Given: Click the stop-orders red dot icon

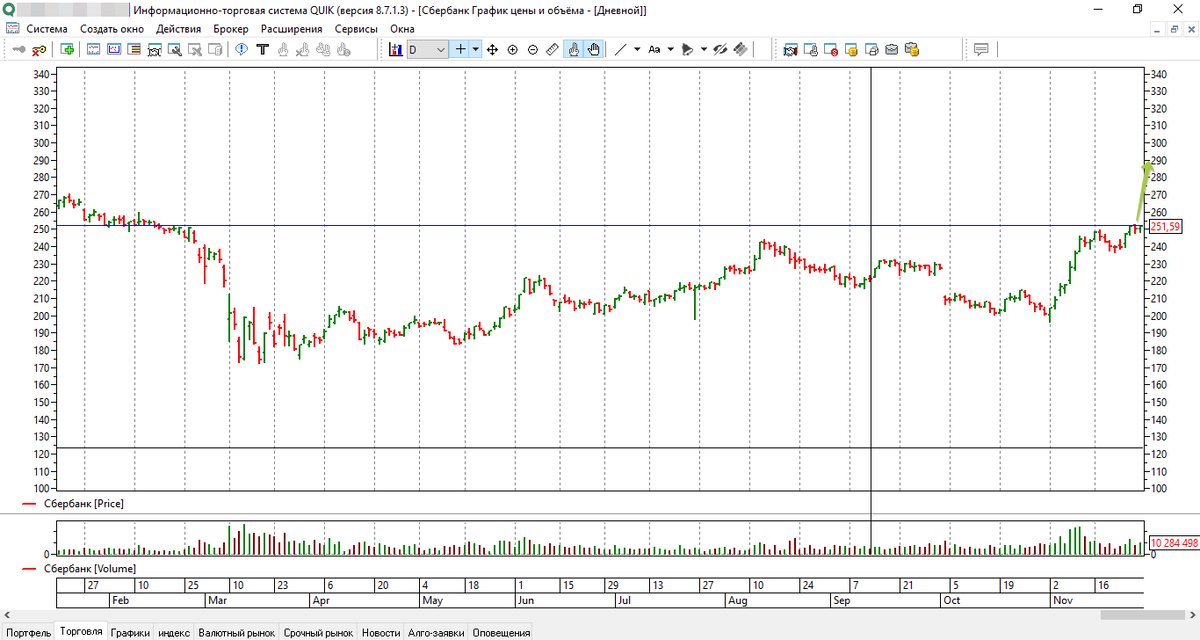Looking at the screenshot, I should pyautogui.click(x=831, y=50).
